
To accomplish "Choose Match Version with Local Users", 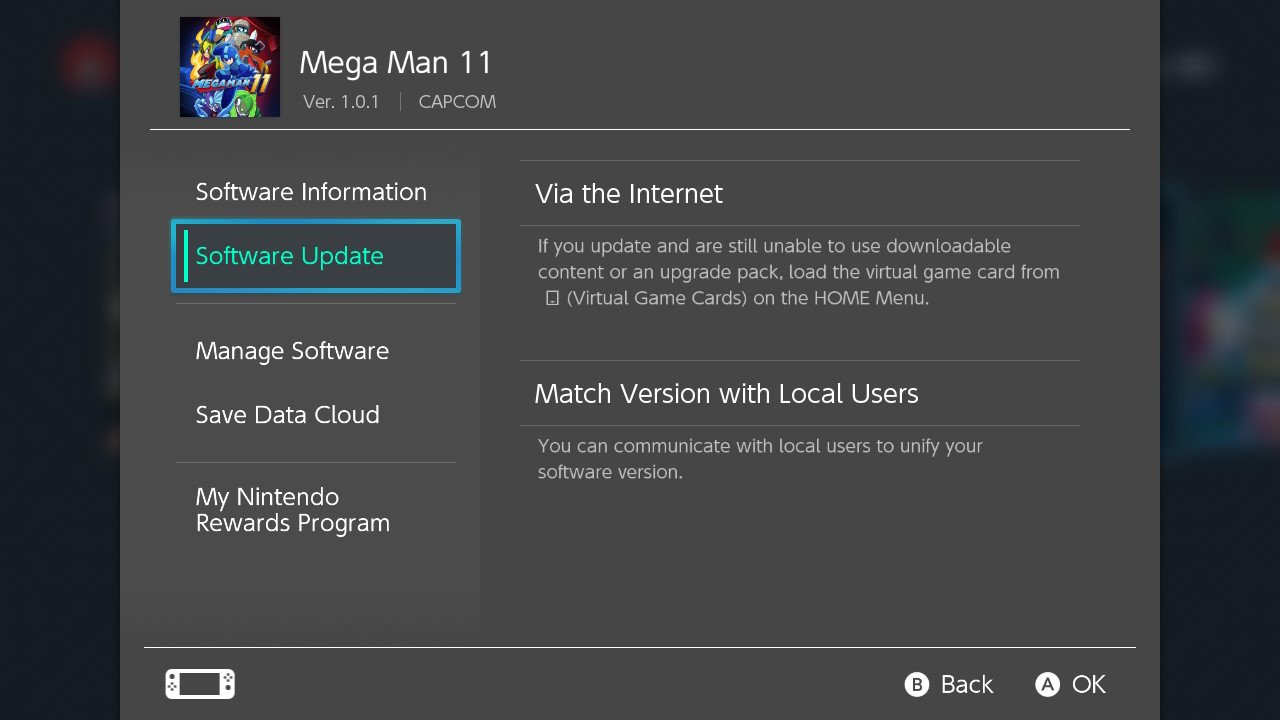I will click(x=800, y=393).
